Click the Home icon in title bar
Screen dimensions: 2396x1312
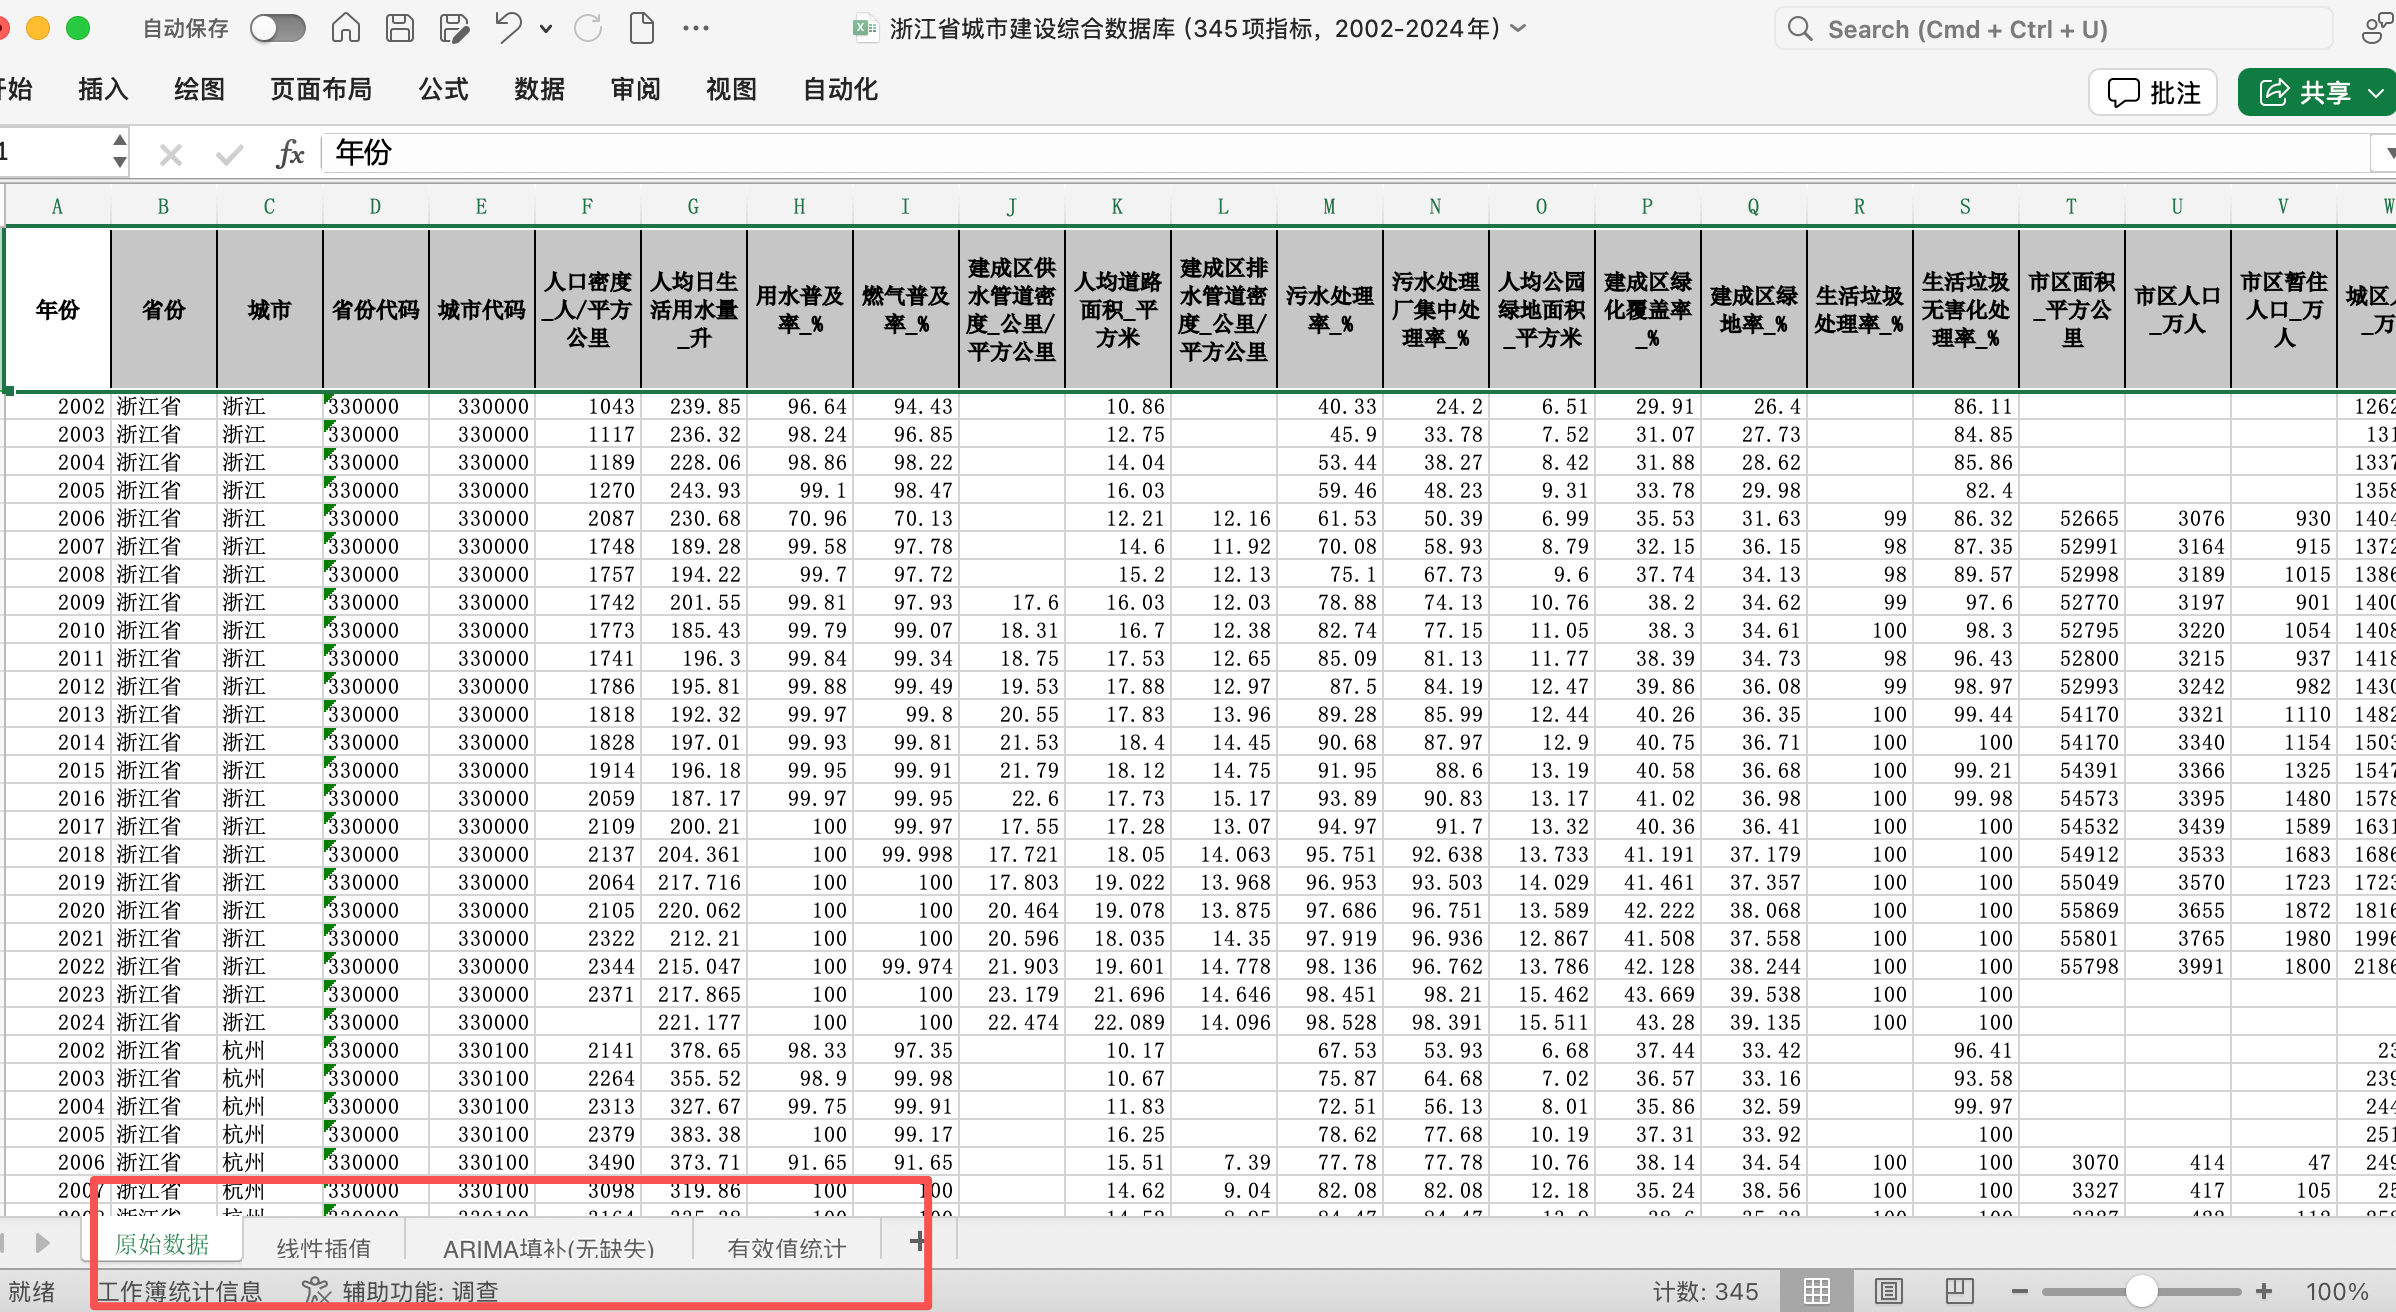(x=346, y=28)
